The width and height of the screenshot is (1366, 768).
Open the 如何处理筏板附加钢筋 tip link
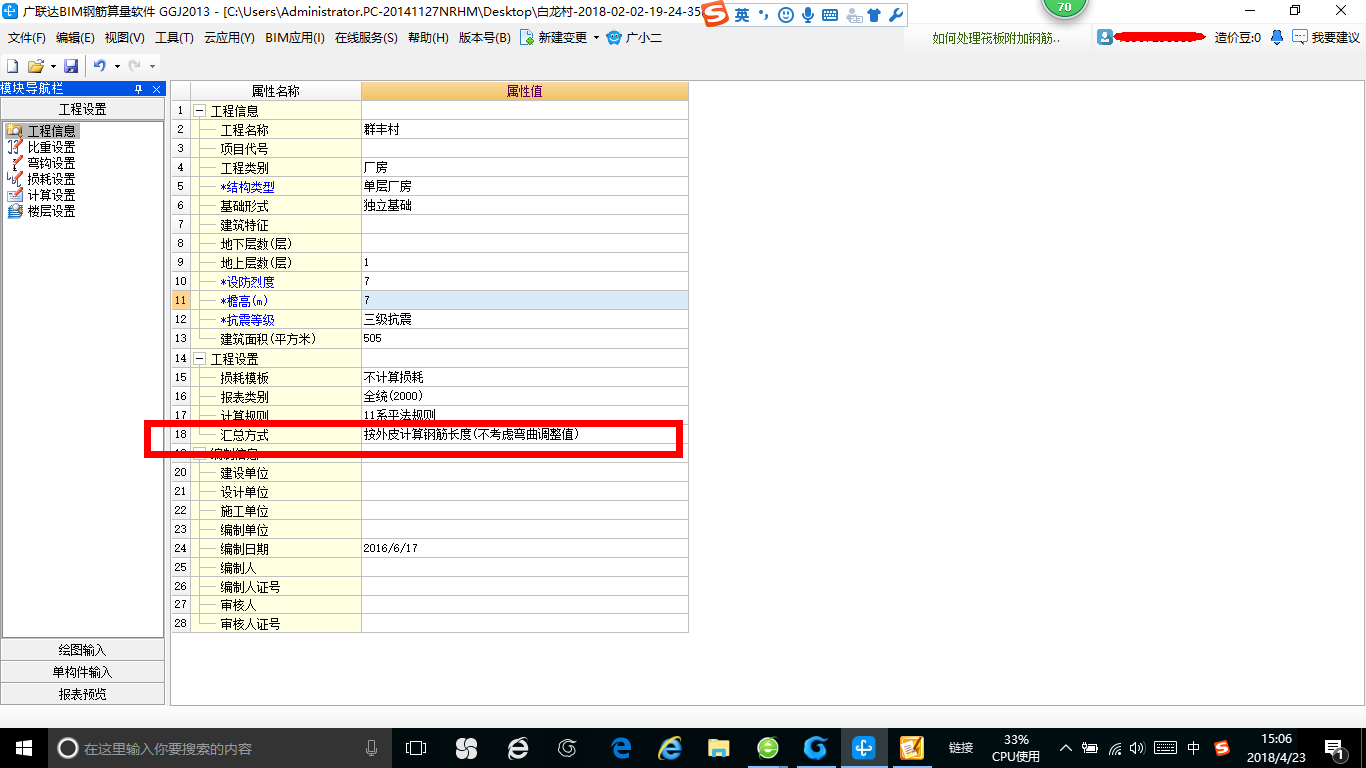coord(996,38)
